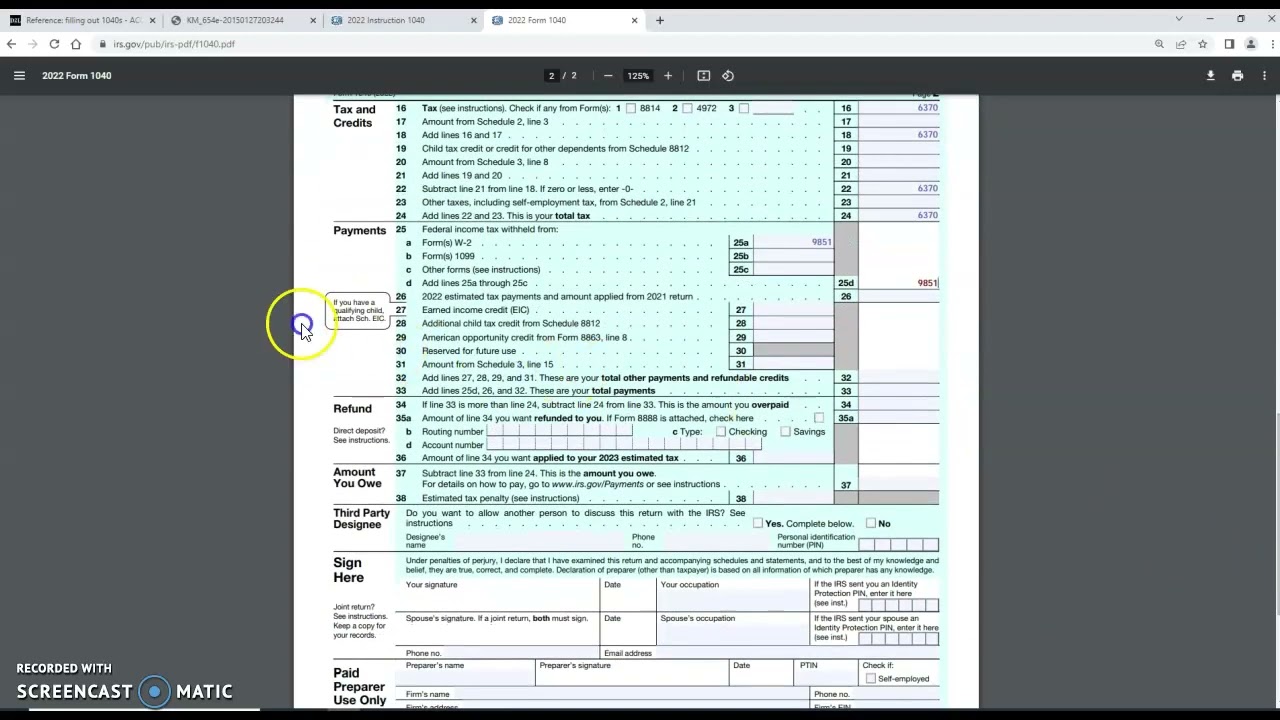Check No for Third Party Designee

(871, 523)
